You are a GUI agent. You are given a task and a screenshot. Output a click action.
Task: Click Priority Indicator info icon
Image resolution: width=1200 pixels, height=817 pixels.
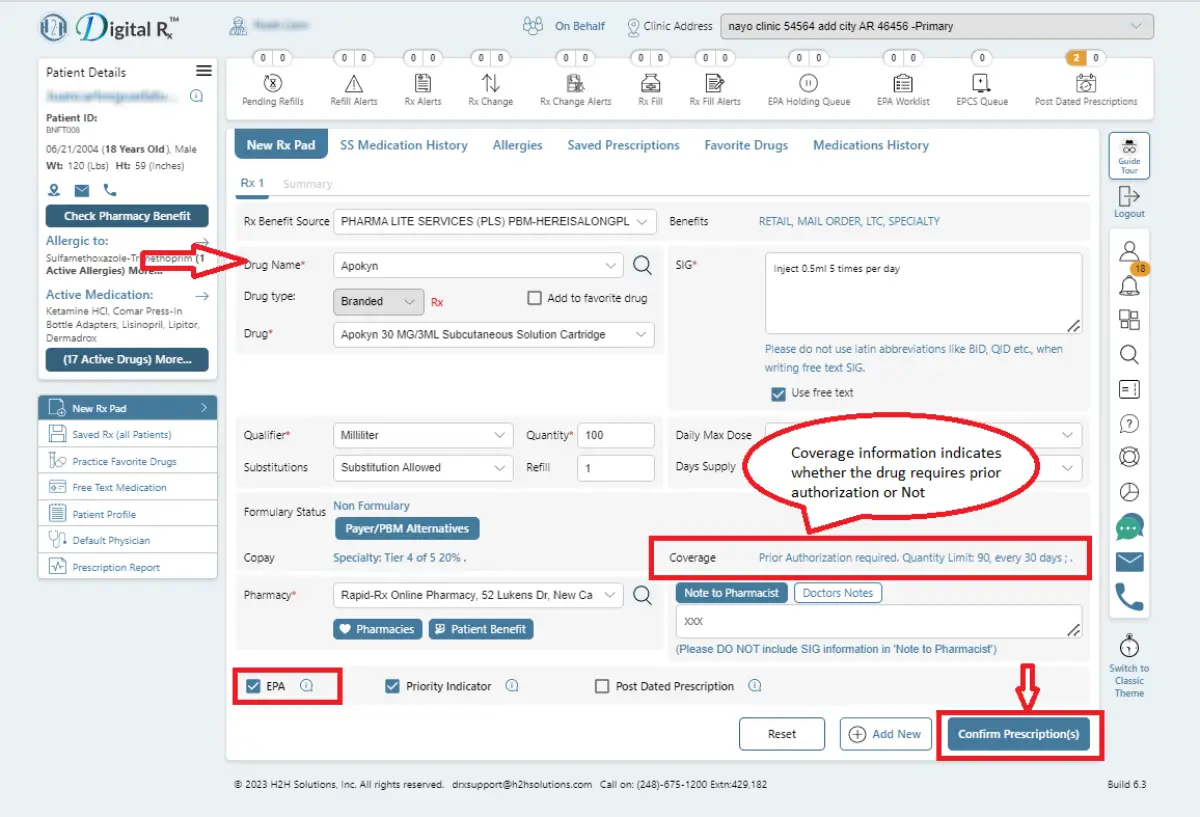512,686
